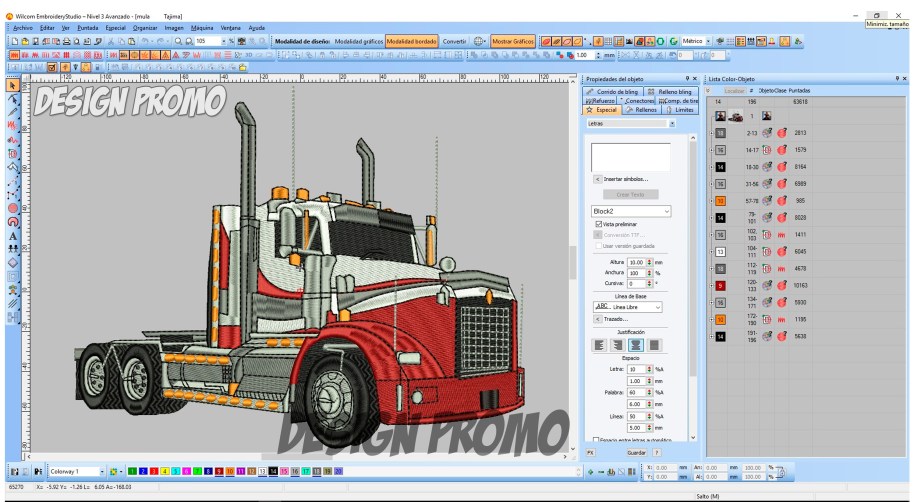
Task: Click the properties panel vertical scrollbar
Action: point(692,287)
